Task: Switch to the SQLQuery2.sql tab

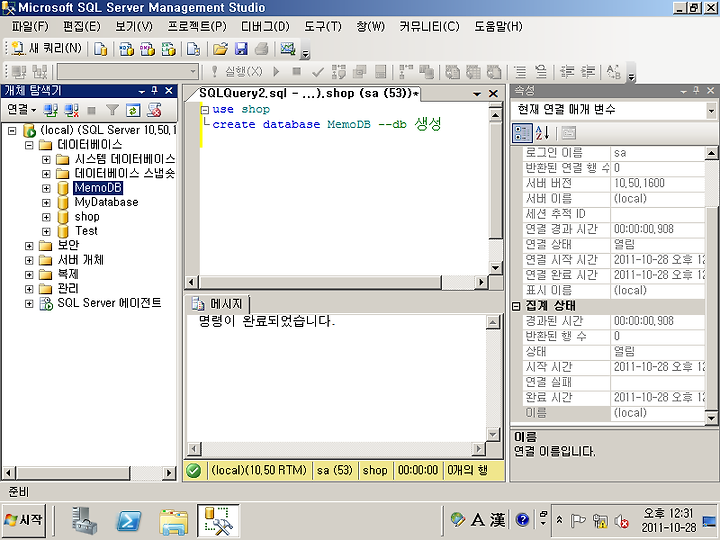Action: click(309, 93)
